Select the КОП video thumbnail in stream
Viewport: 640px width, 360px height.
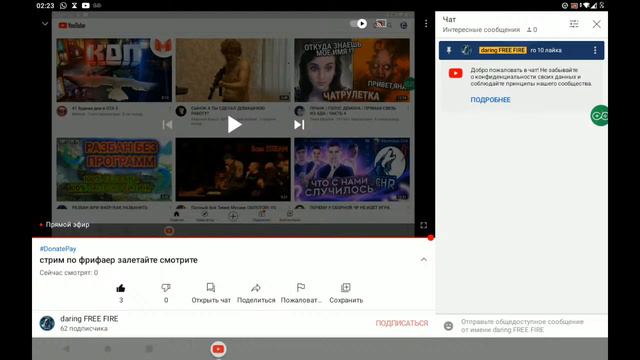click(114, 70)
